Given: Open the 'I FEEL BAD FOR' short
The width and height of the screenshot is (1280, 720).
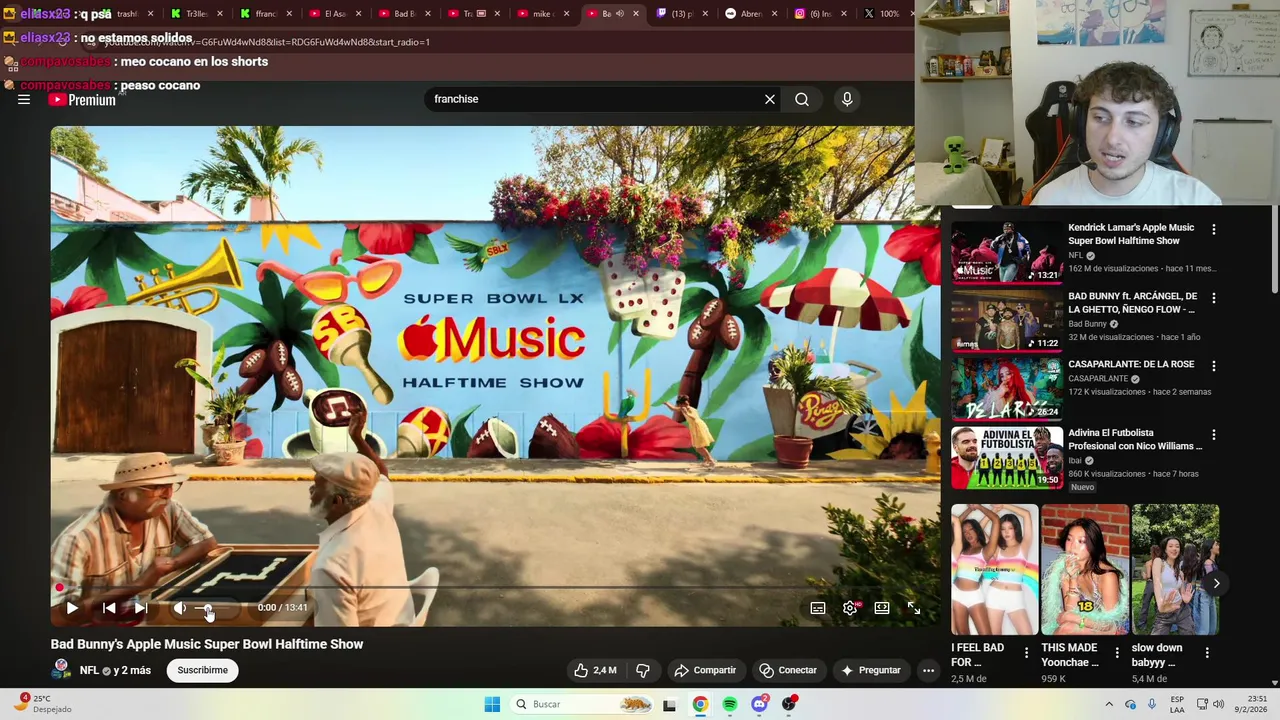Looking at the screenshot, I should click(x=995, y=570).
